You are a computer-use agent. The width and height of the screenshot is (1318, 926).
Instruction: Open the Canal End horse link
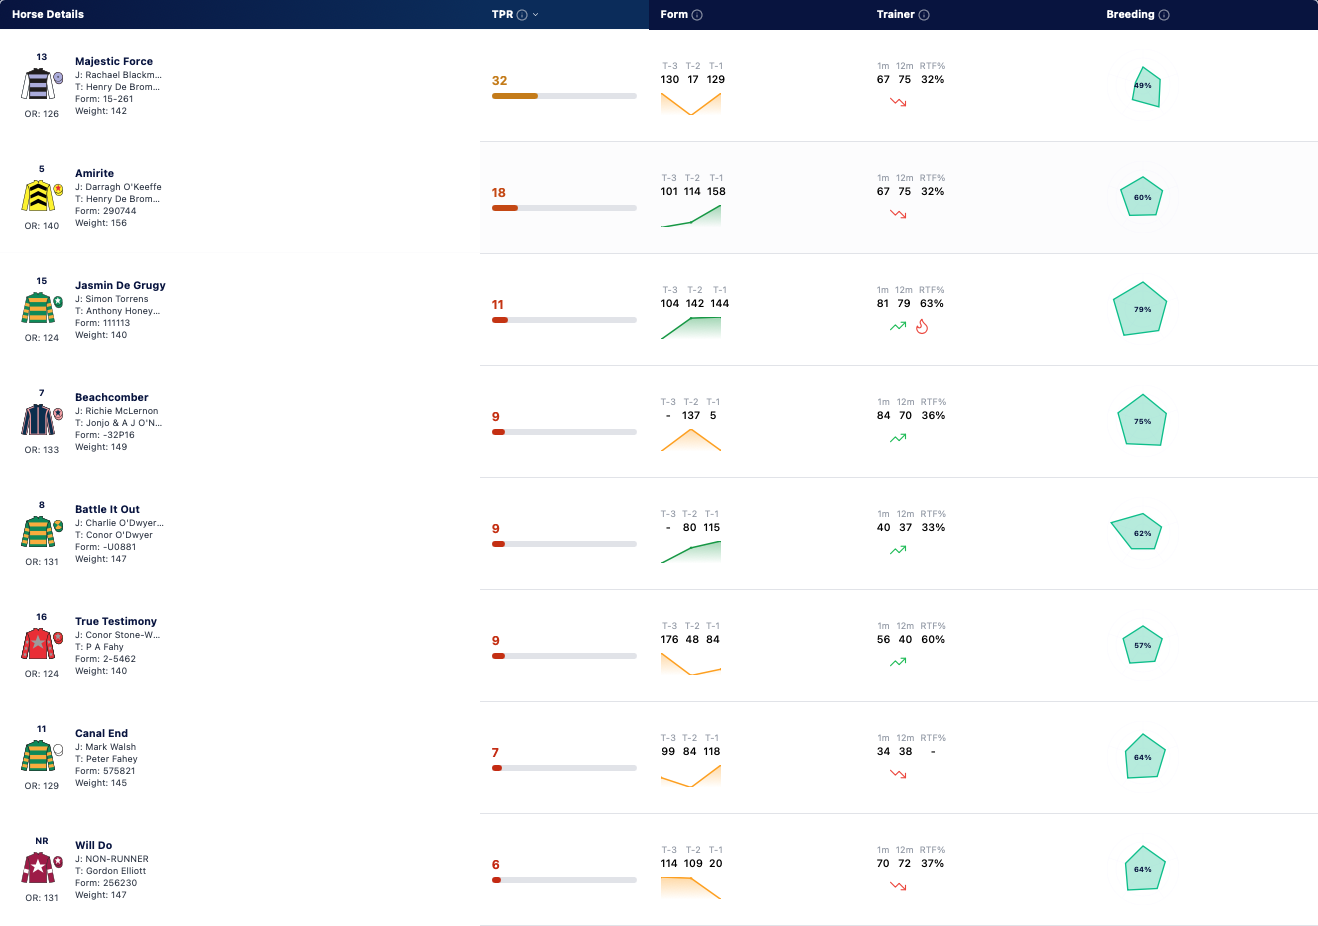(101, 733)
